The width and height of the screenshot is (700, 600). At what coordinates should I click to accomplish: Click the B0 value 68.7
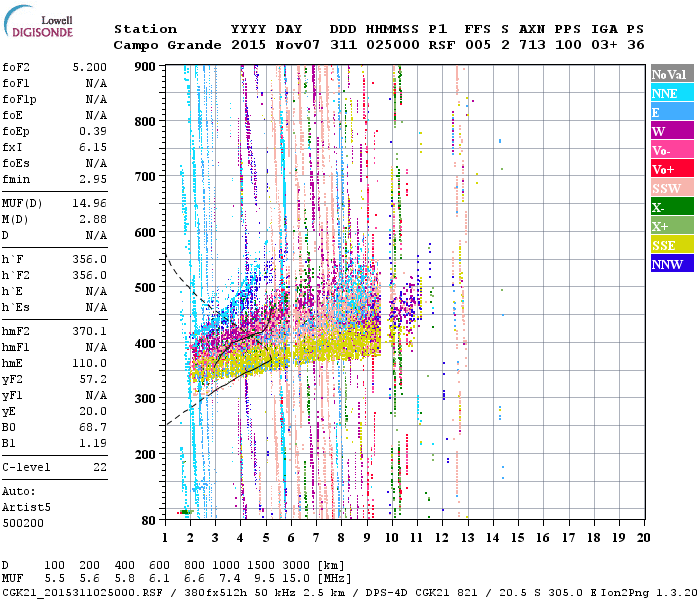point(93,428)
